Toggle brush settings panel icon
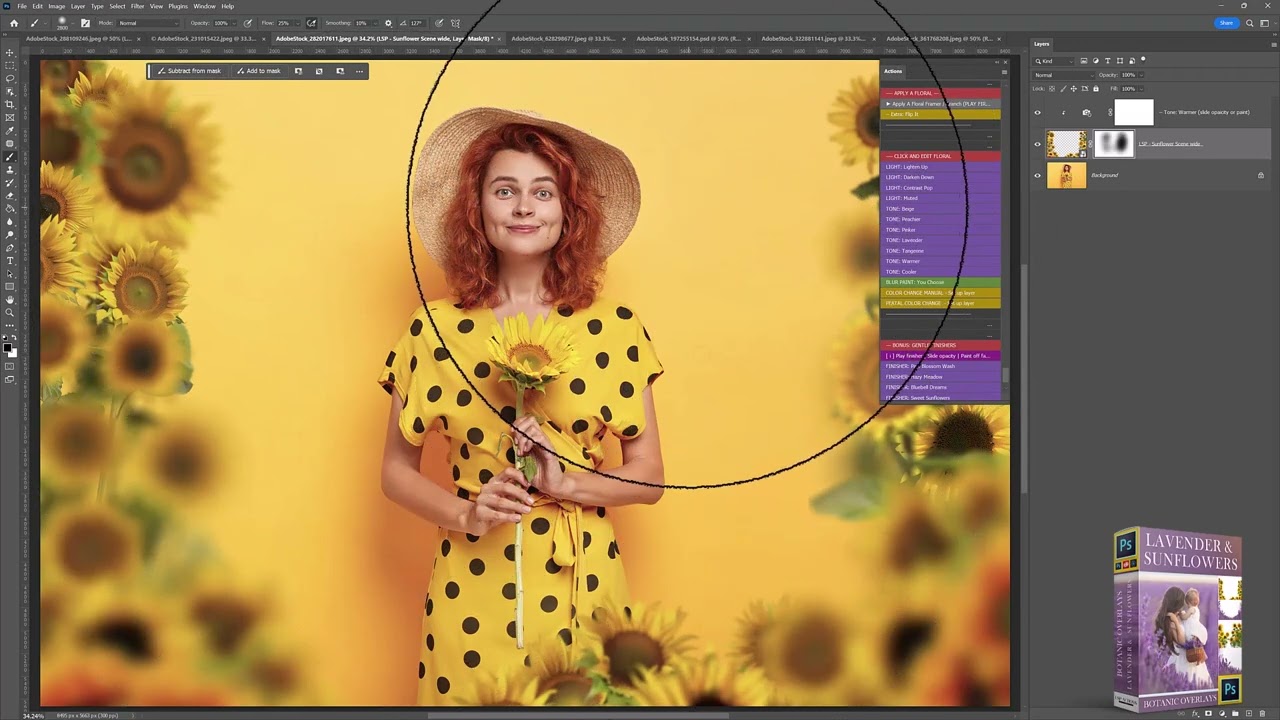The height and width of the screenshot is (720, 1280). (x=85, y=23)
